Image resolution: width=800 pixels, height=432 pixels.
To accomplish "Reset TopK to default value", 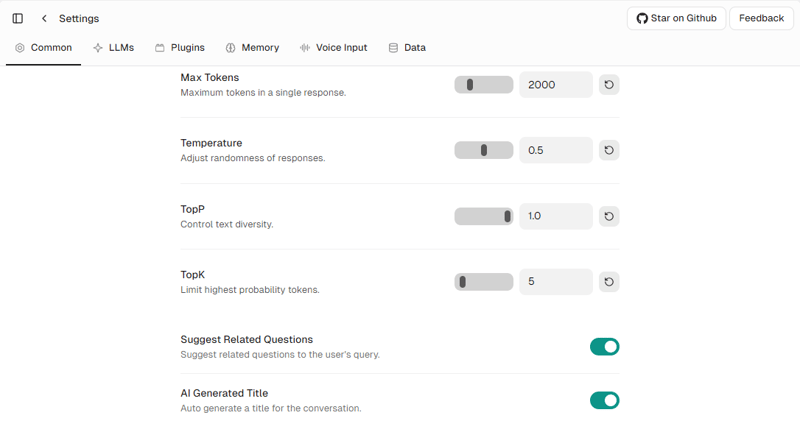I will click(x=609, y=282).
